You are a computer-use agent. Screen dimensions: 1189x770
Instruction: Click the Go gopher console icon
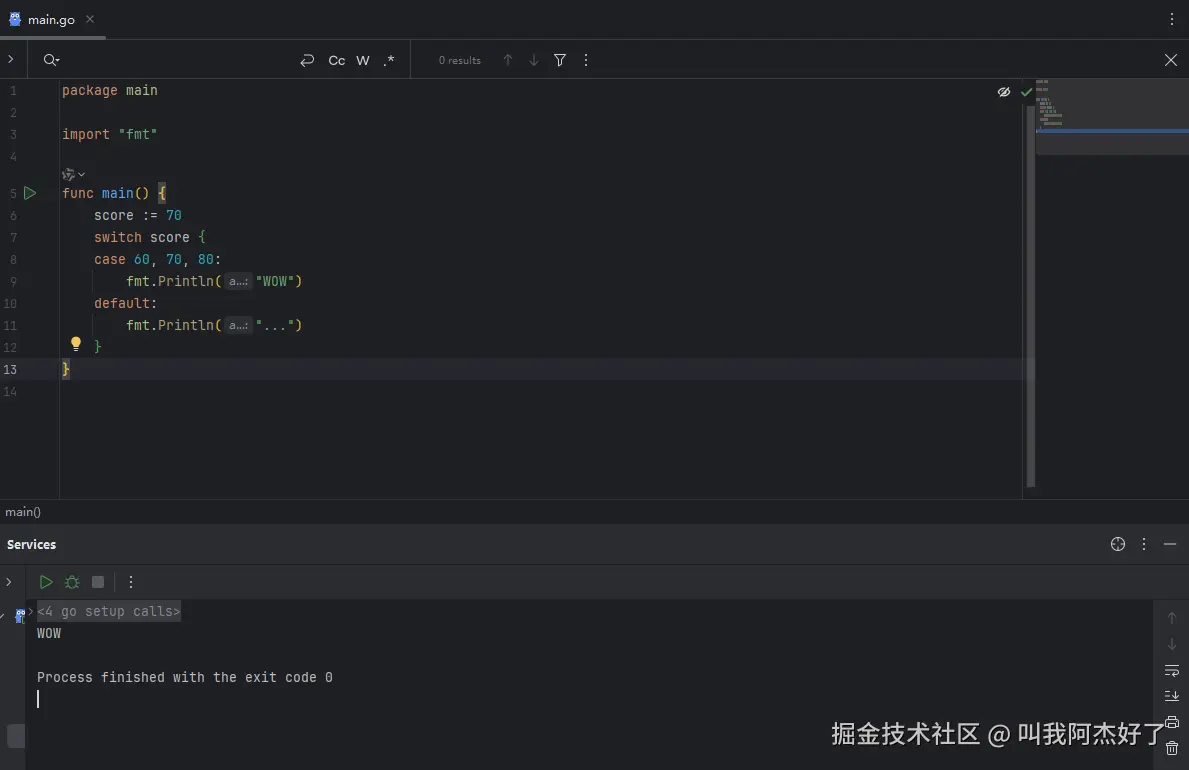tap(20, 615)
